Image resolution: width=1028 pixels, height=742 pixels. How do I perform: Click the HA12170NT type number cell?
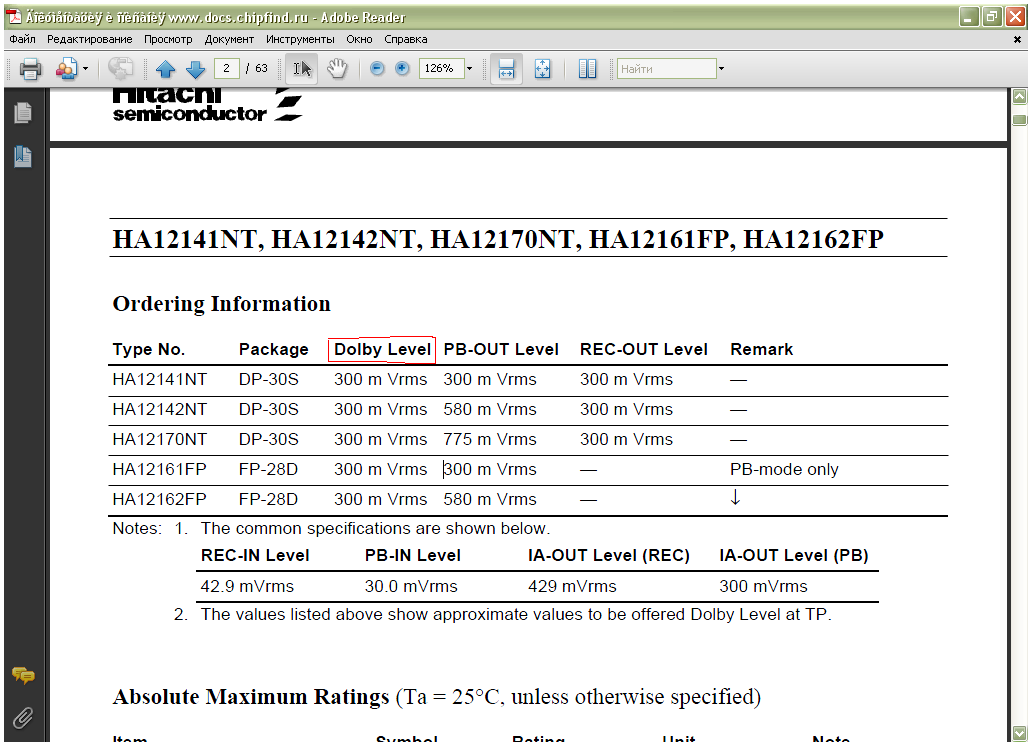(x=159, y=440)
